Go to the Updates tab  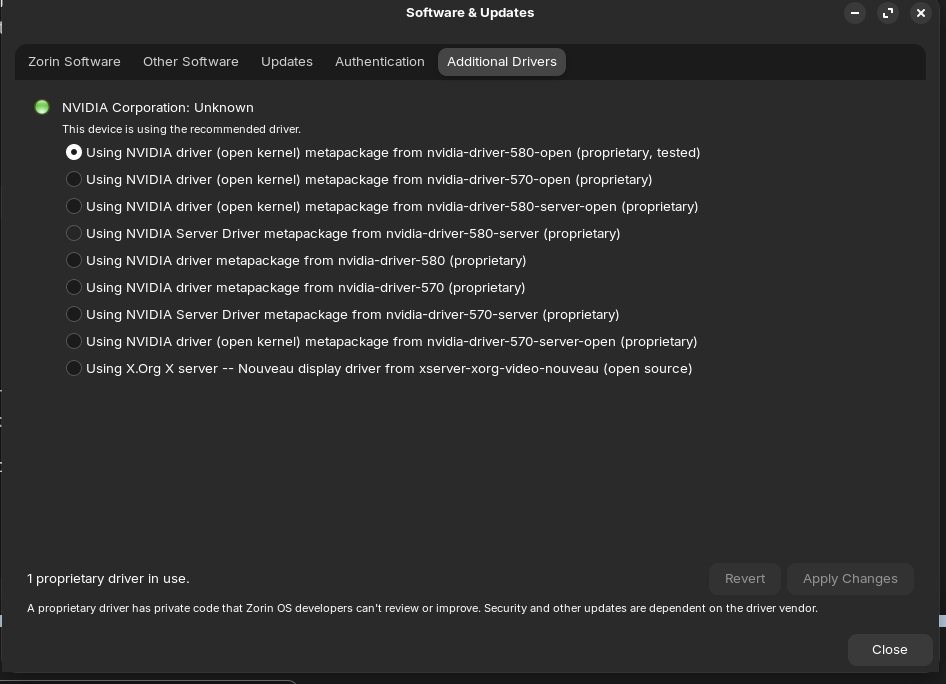287,62
